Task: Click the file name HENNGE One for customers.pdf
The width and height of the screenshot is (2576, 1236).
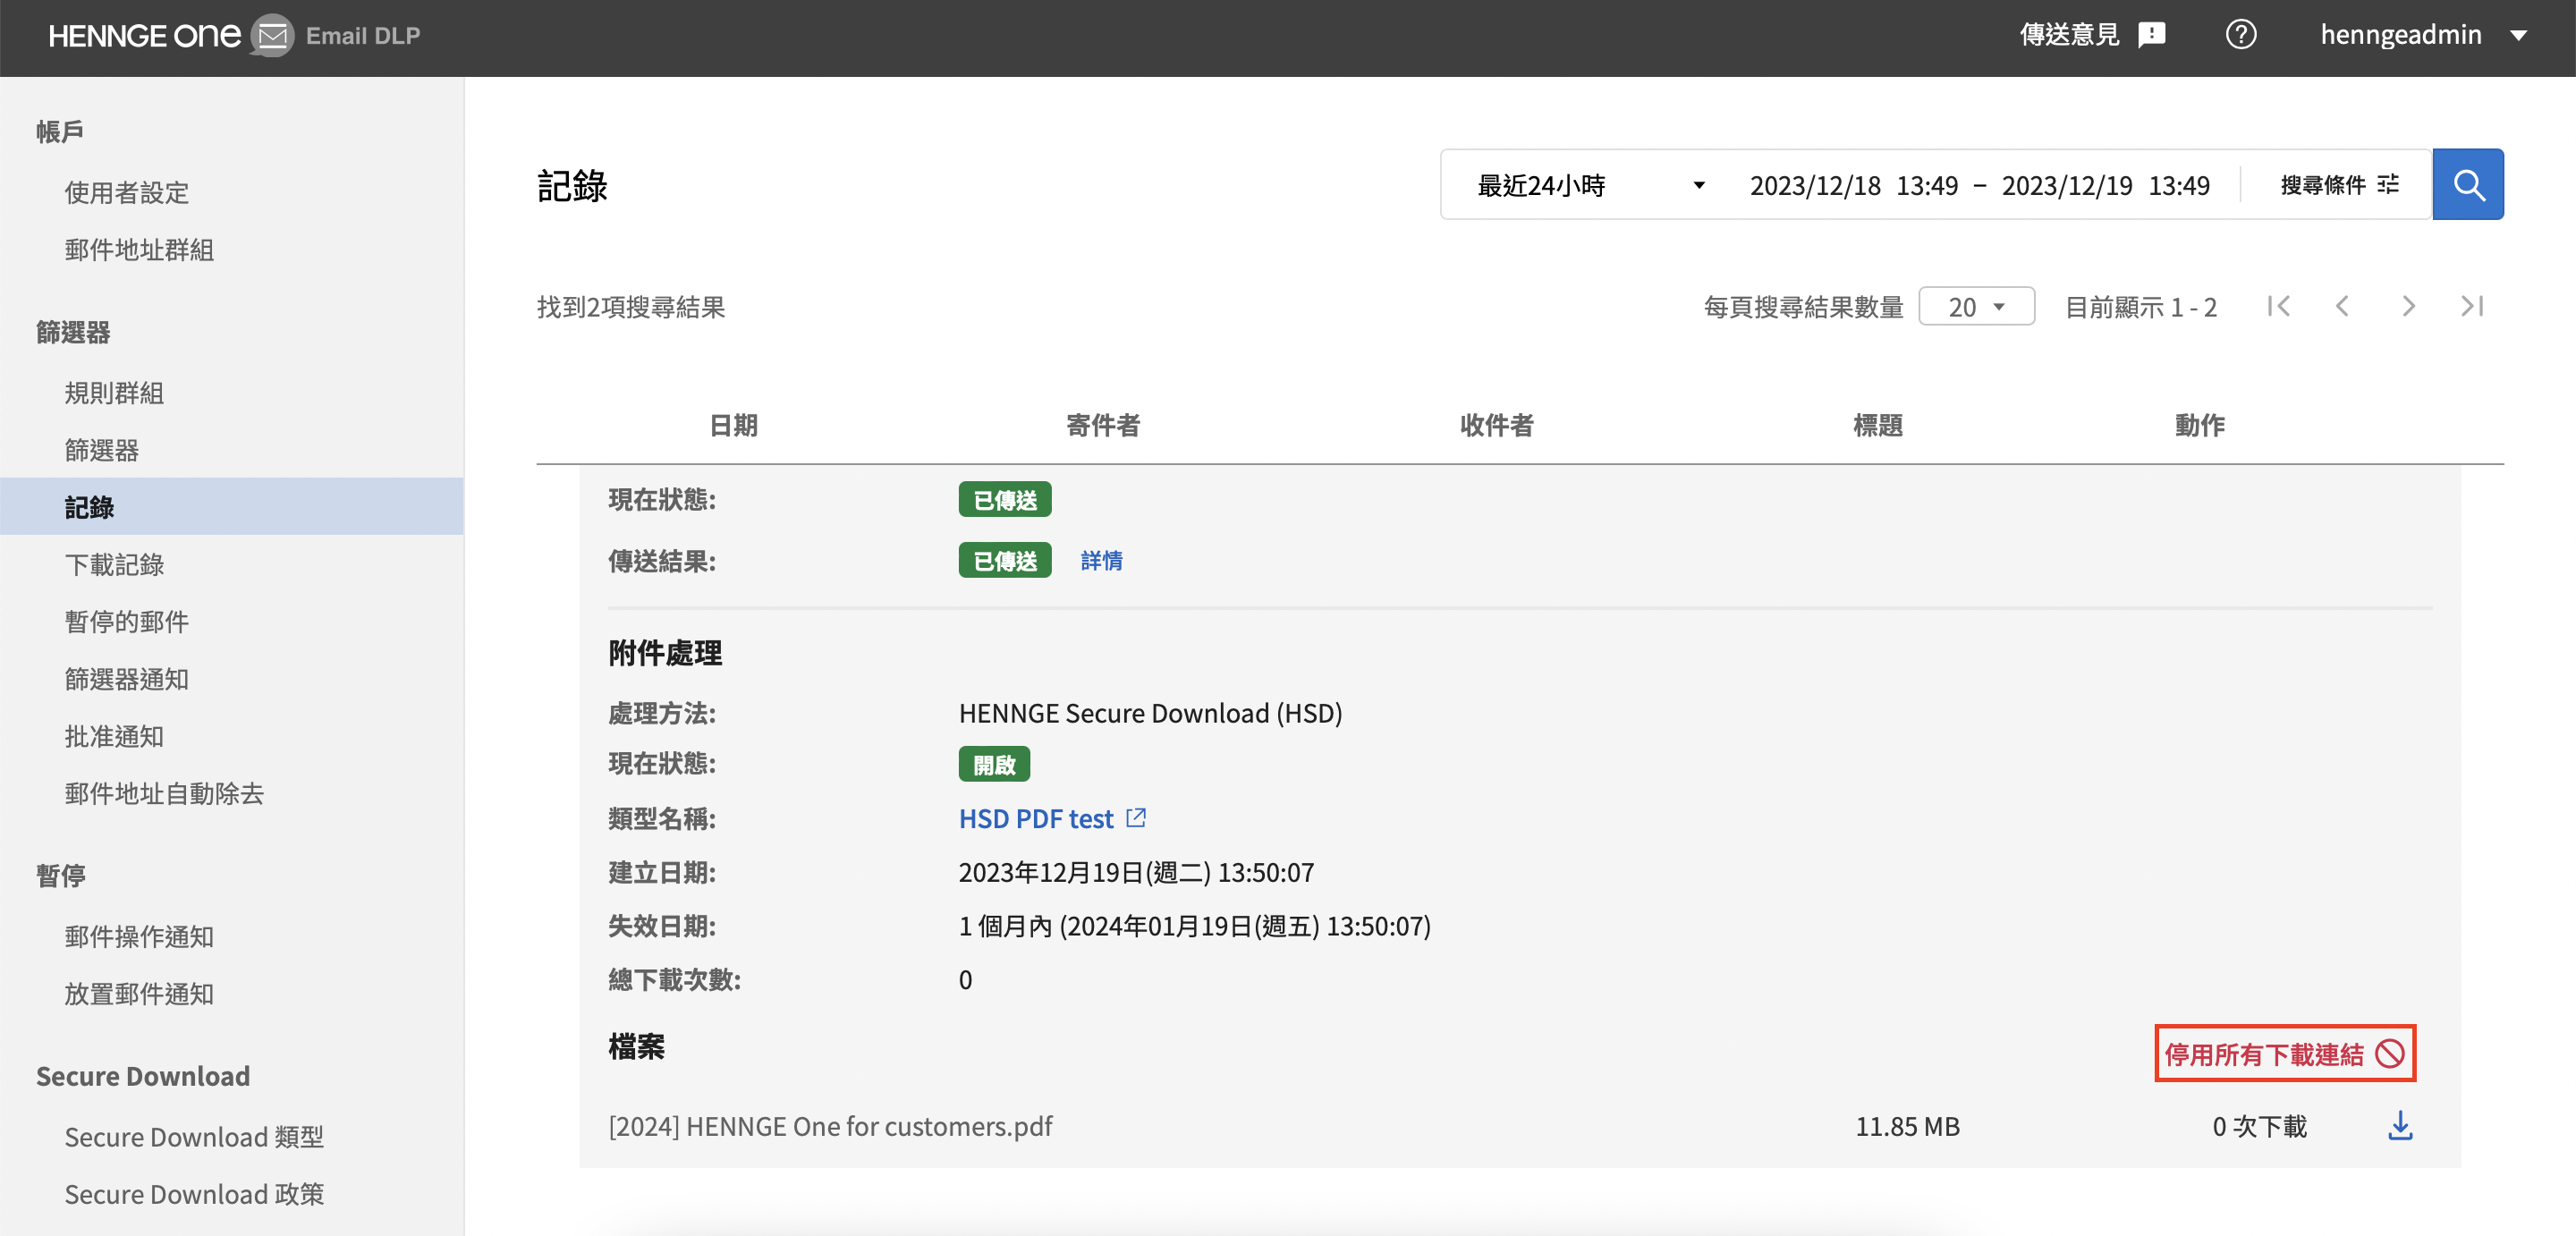Action: tap(830, 1126)
